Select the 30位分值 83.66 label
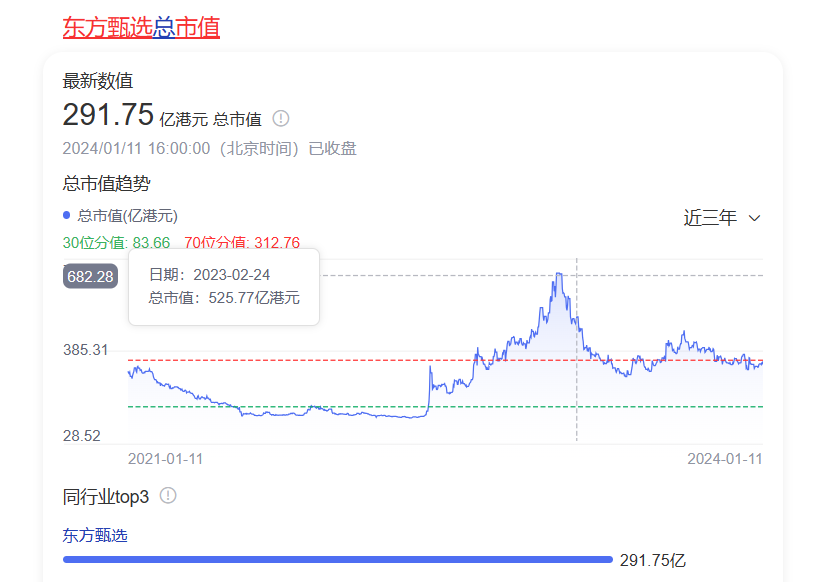This screenshot has height=582, width=824. click(x=116, y=243)
